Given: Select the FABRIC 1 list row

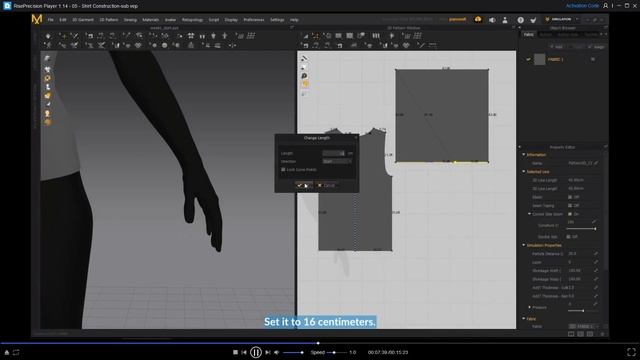Looking at the screenshot, I should click(x=562, y=60).
